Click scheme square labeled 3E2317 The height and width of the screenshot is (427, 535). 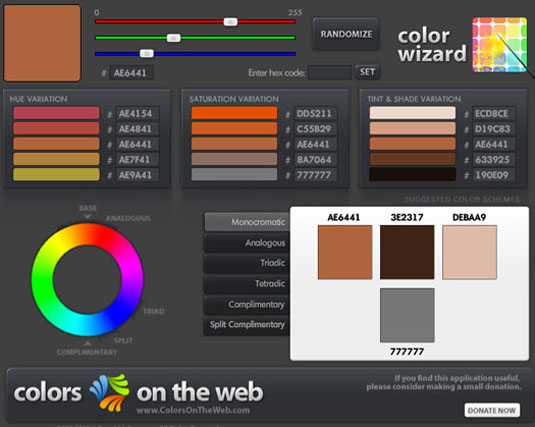[x=407, y=252]
